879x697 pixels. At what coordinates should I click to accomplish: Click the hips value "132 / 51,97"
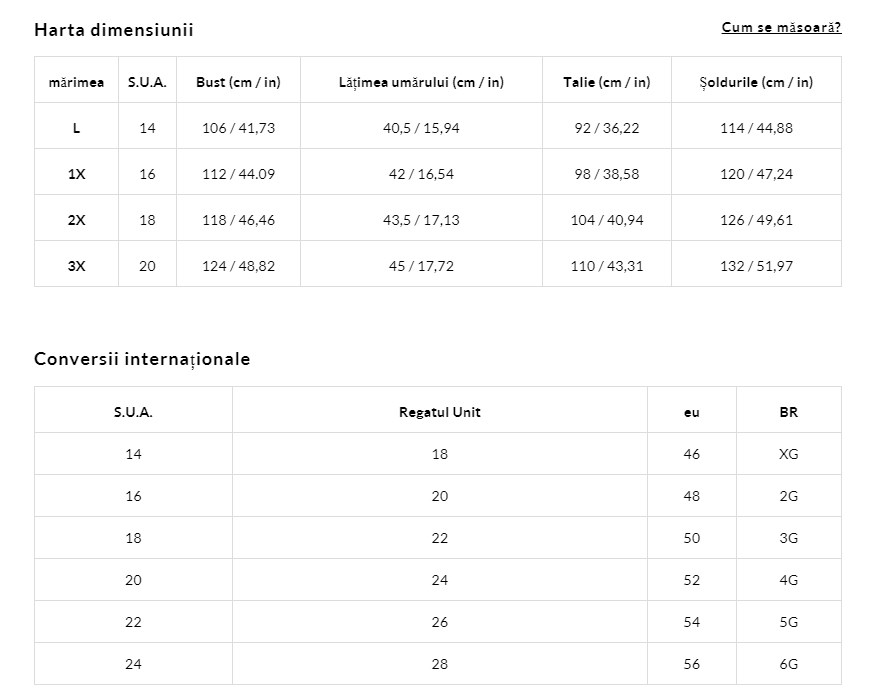coord(756,266)
